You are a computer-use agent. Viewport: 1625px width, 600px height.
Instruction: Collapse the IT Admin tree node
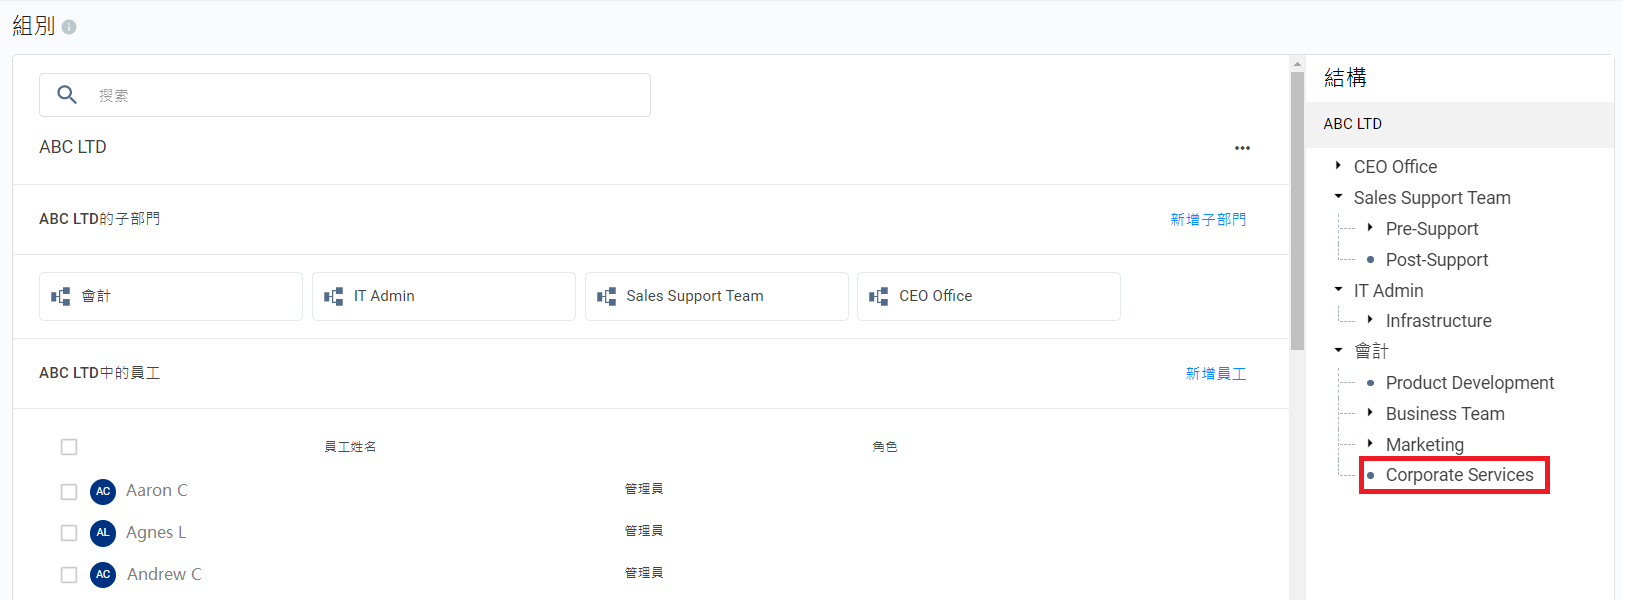(1338, 289)
